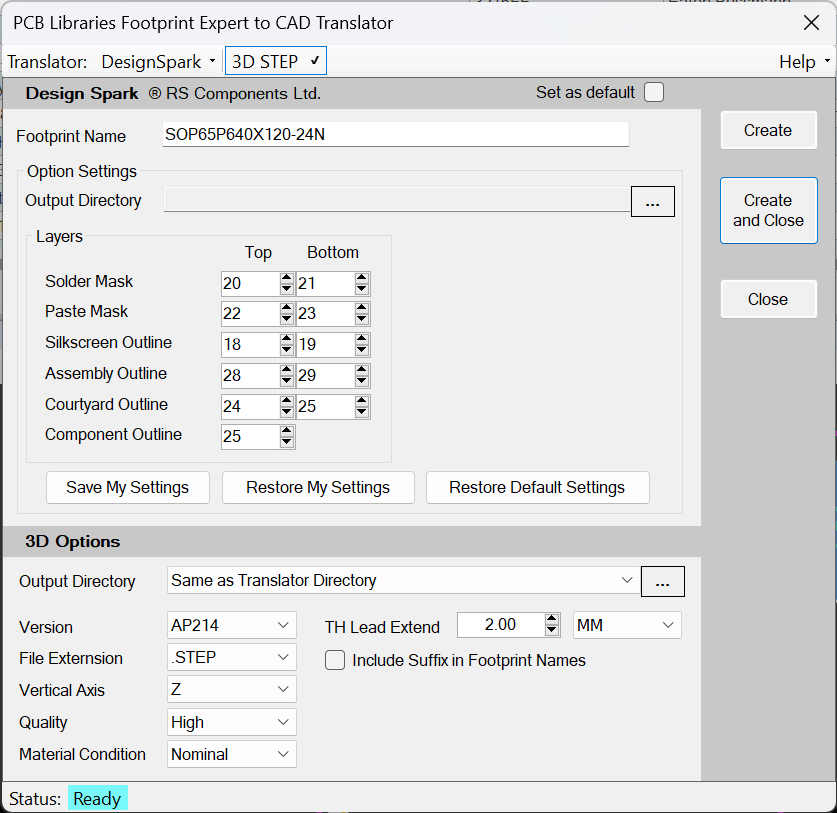Enable Include Suffix in Footprint Names
Screen dimensions: 837x813
(335, 660)
